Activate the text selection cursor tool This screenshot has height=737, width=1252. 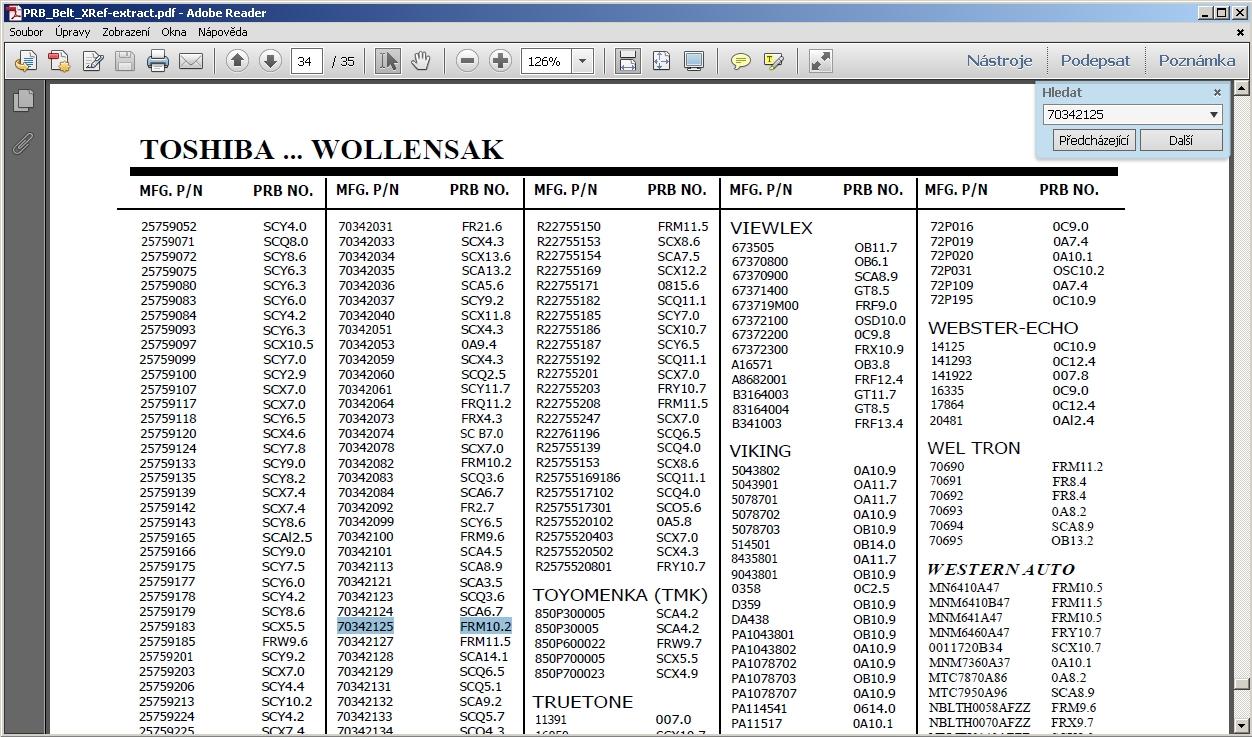point(388,61)
